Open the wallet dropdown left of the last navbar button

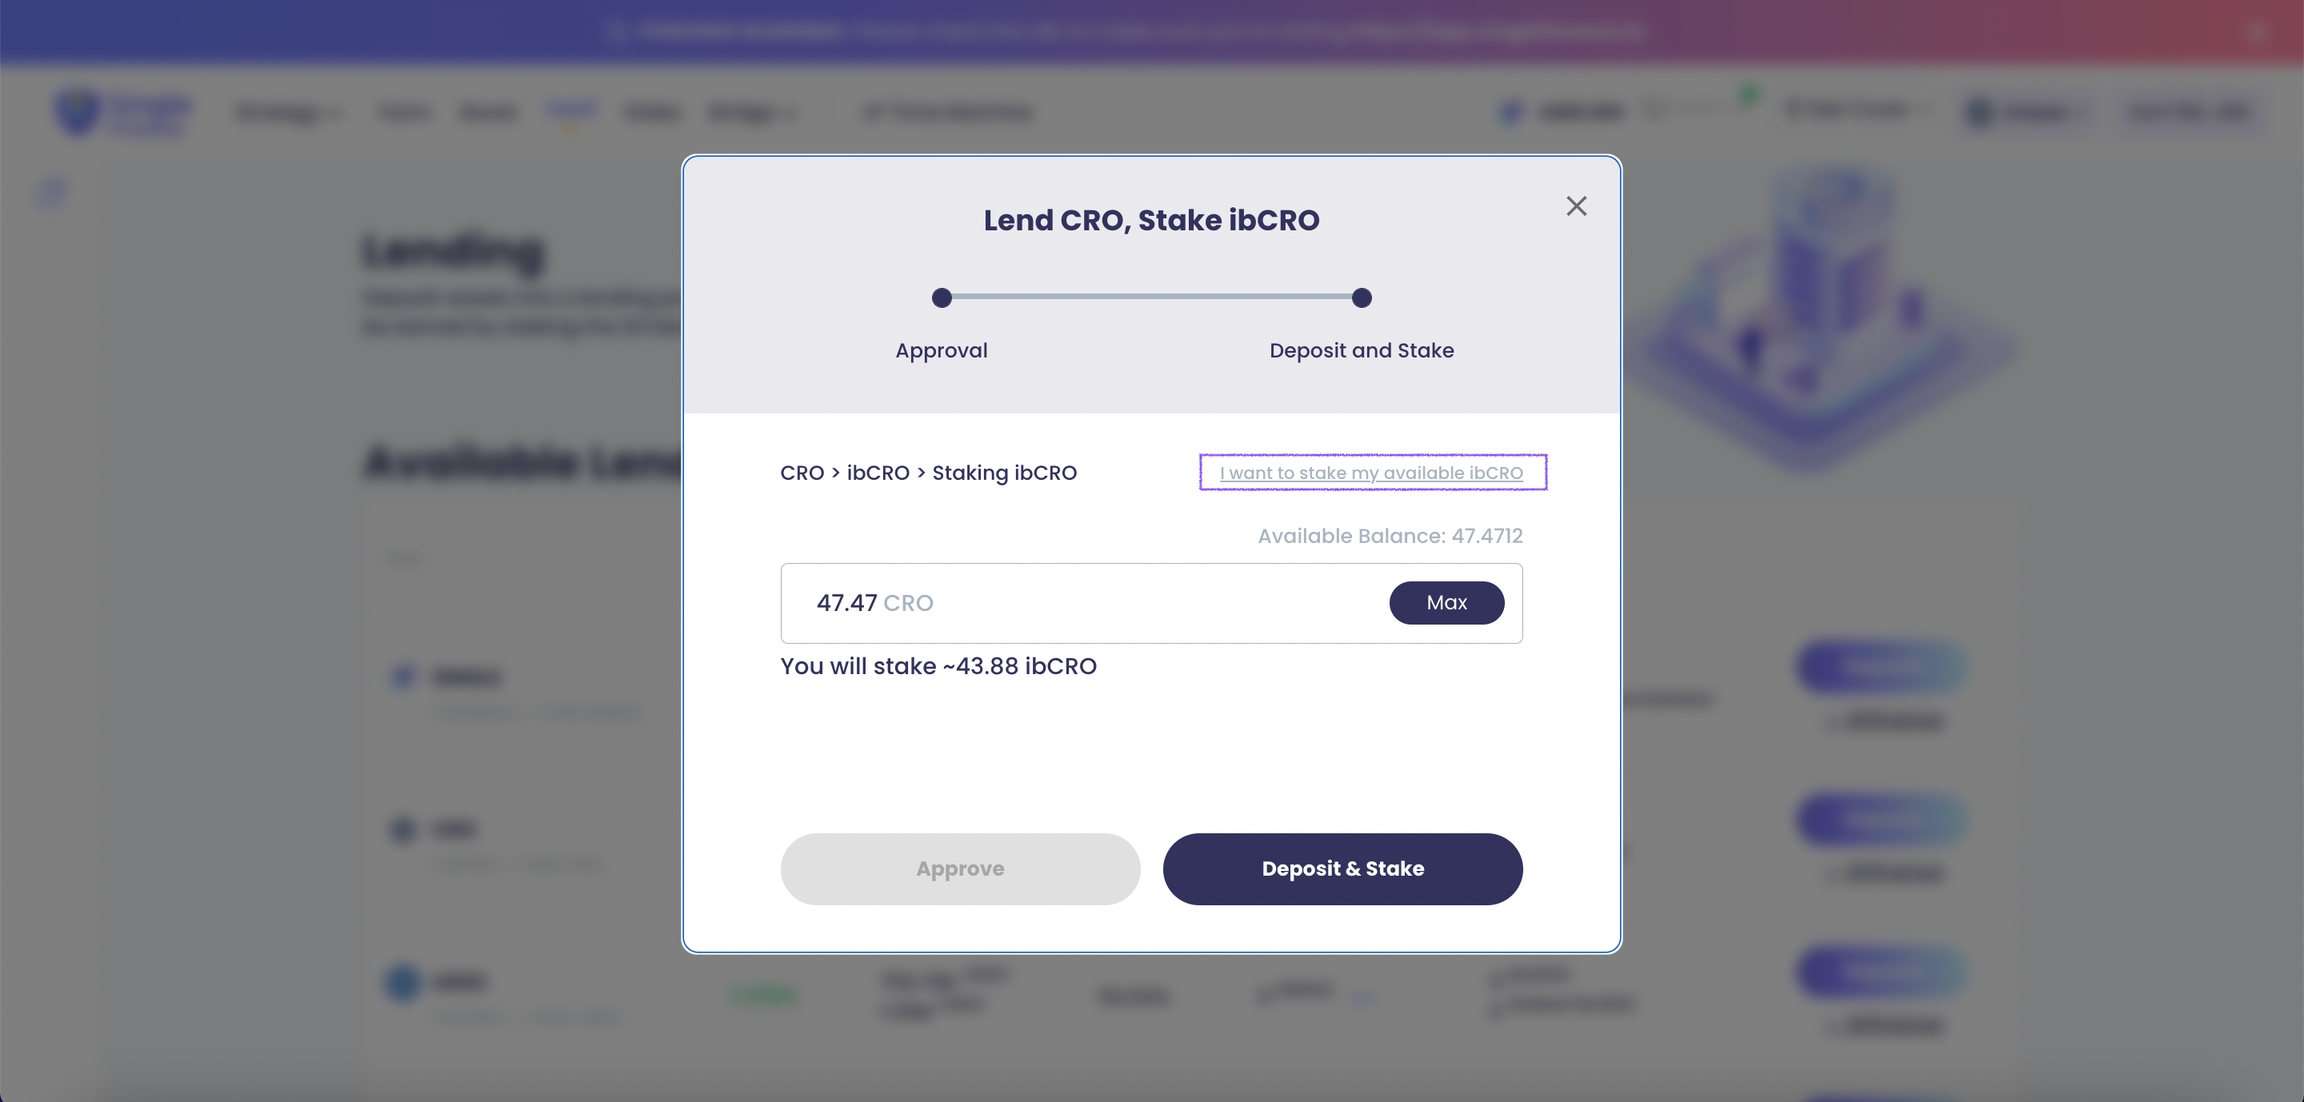tap(2028, 112)
